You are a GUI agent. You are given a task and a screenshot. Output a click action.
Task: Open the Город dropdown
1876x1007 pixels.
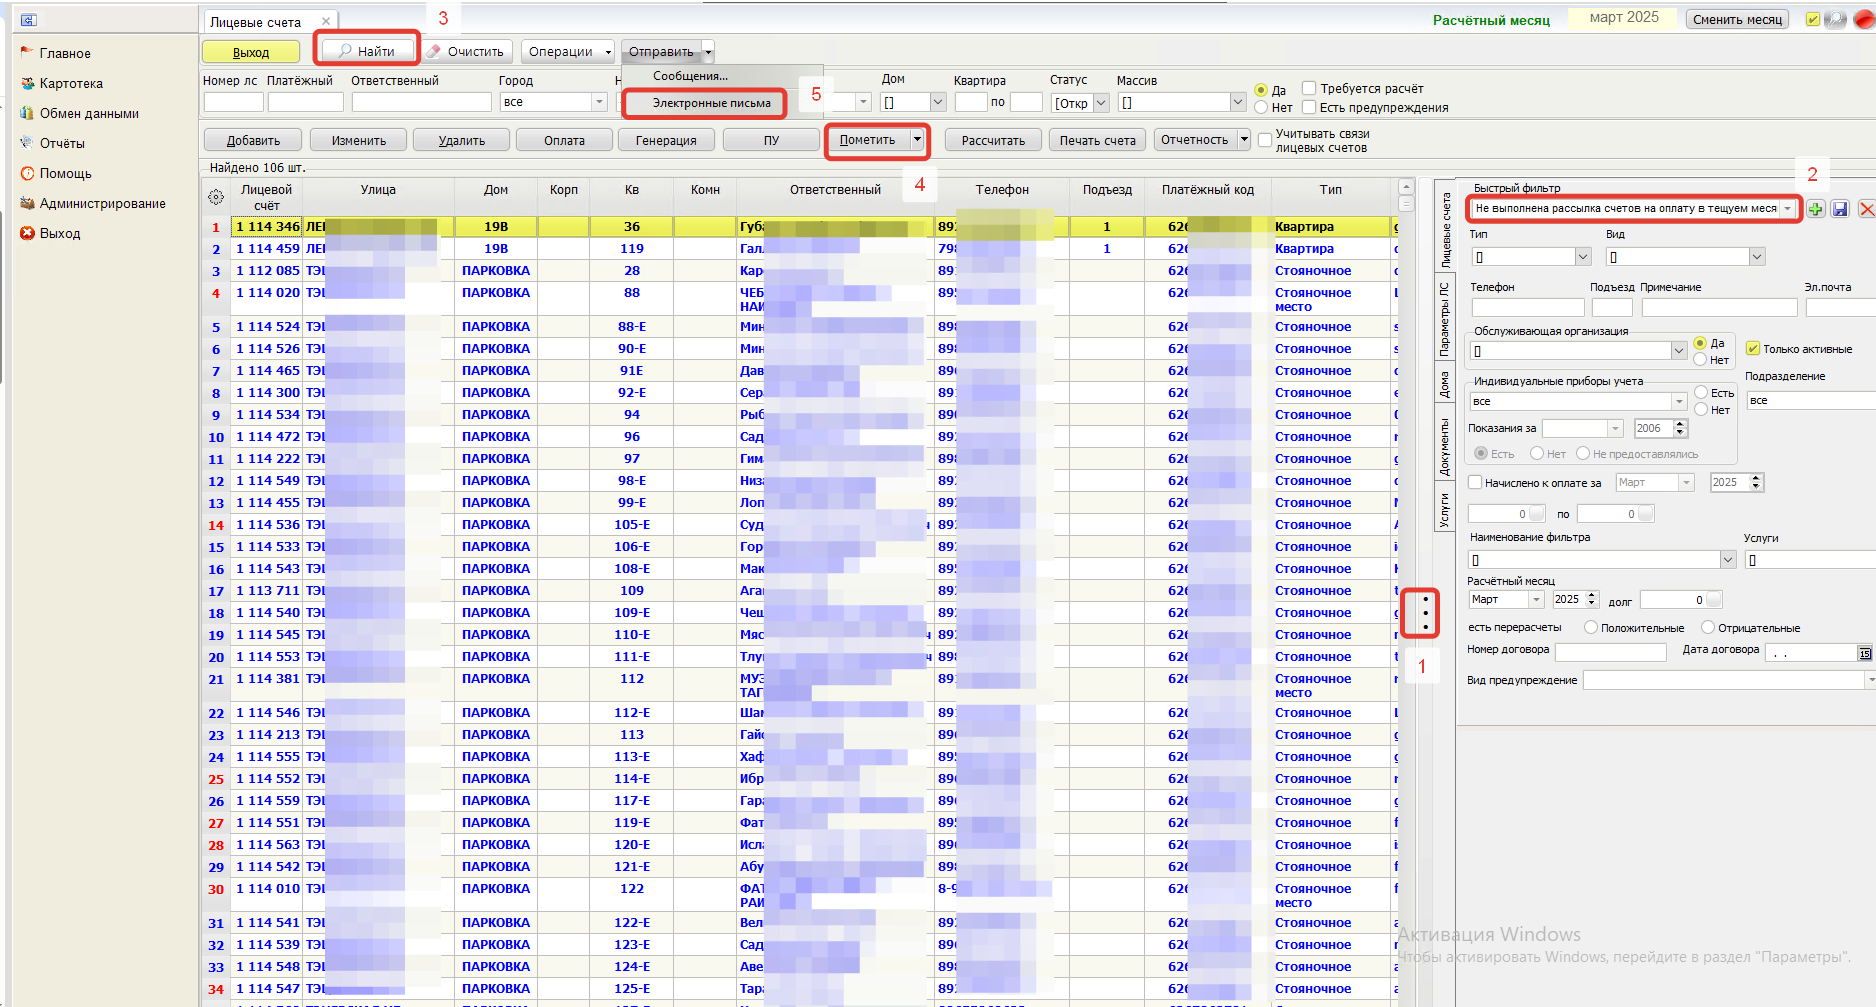(x=599, y=102)
